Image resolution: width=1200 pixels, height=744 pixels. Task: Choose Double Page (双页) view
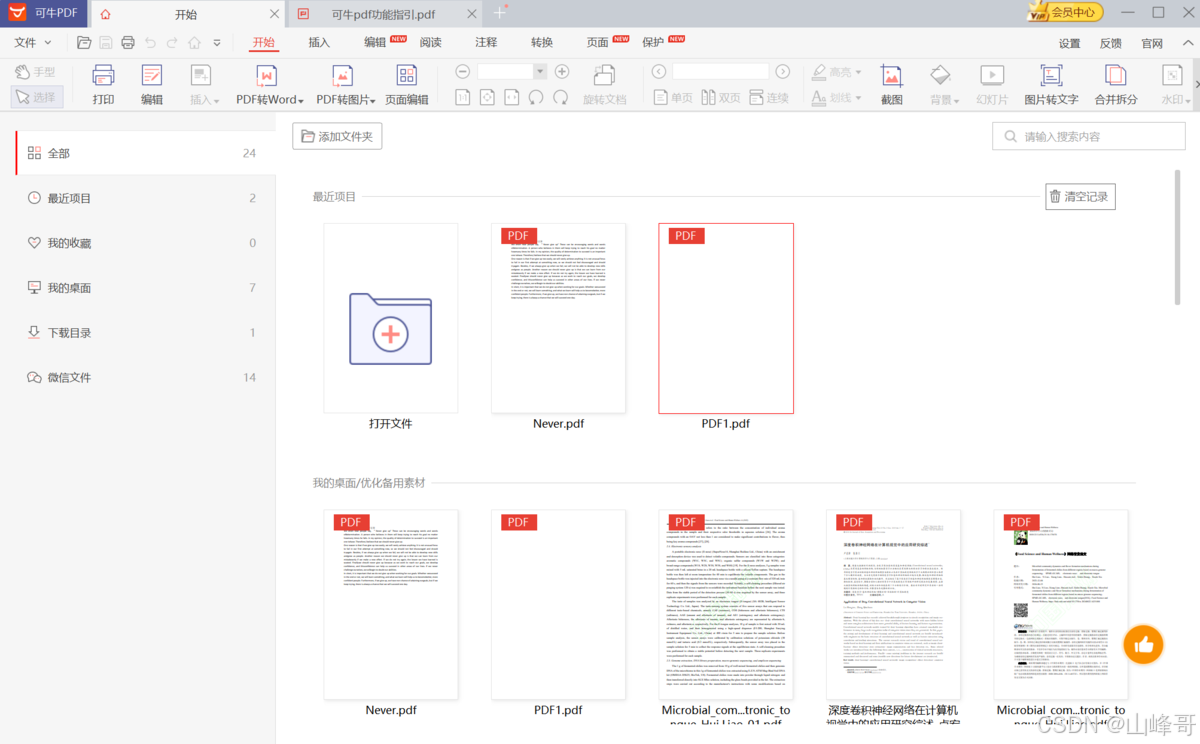[721, 97]
